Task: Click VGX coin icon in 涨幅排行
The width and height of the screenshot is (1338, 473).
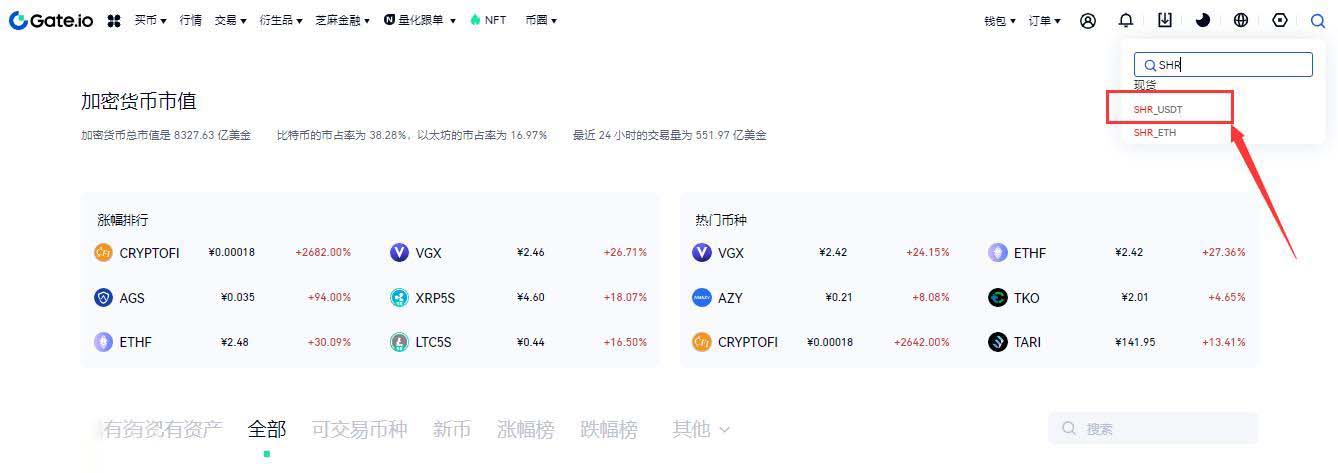Action: tap(399, 253)
